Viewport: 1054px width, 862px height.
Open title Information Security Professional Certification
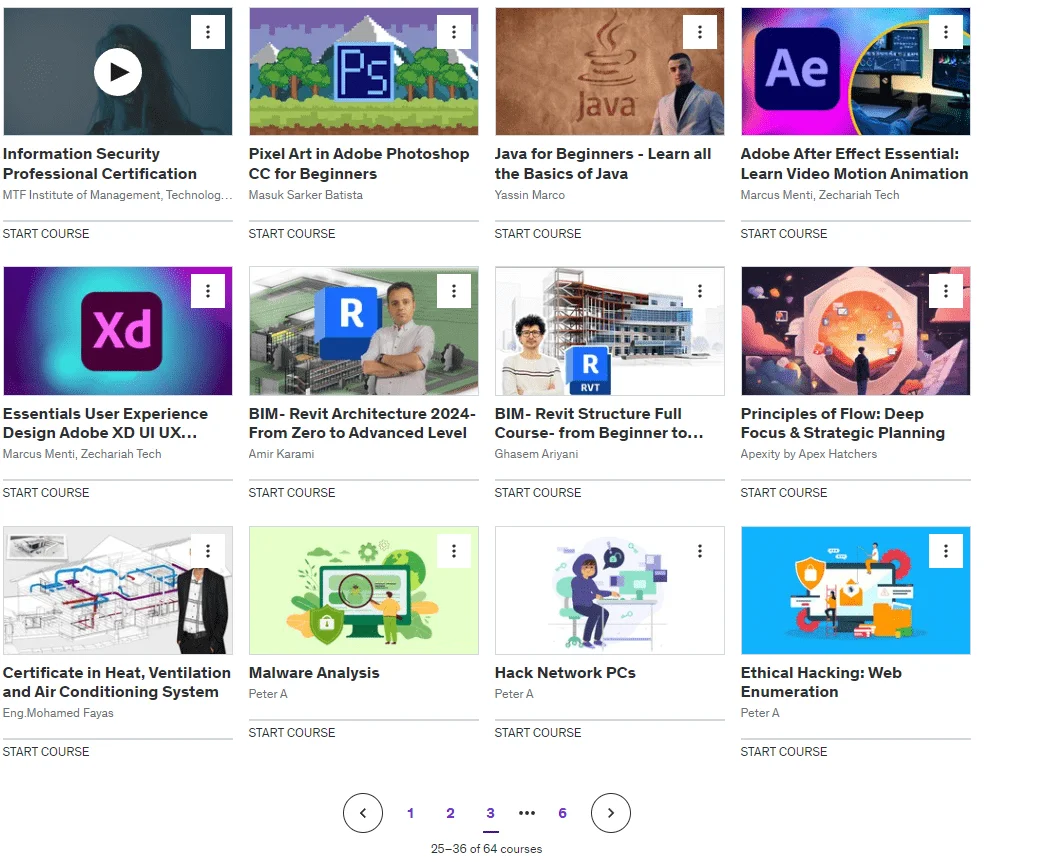[x=99, y=163]
